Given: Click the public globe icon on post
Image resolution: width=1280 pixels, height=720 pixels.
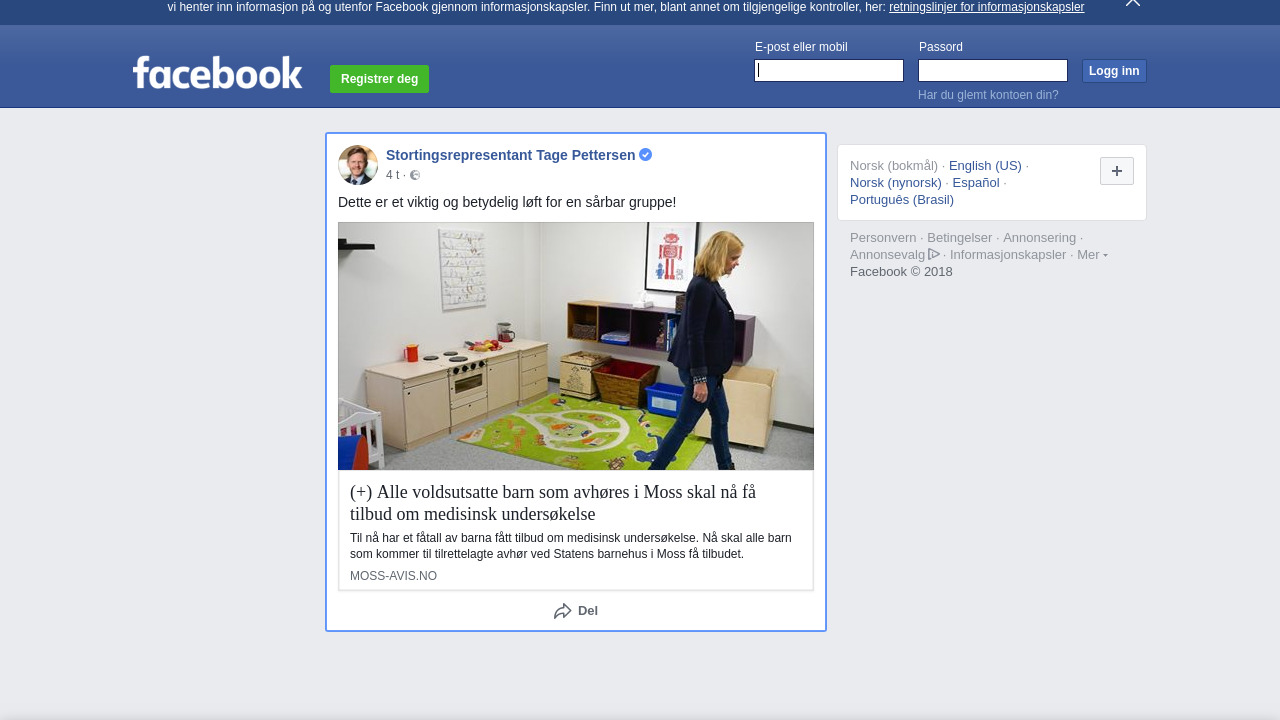Looking at the screenshot, I should (415, 176).
